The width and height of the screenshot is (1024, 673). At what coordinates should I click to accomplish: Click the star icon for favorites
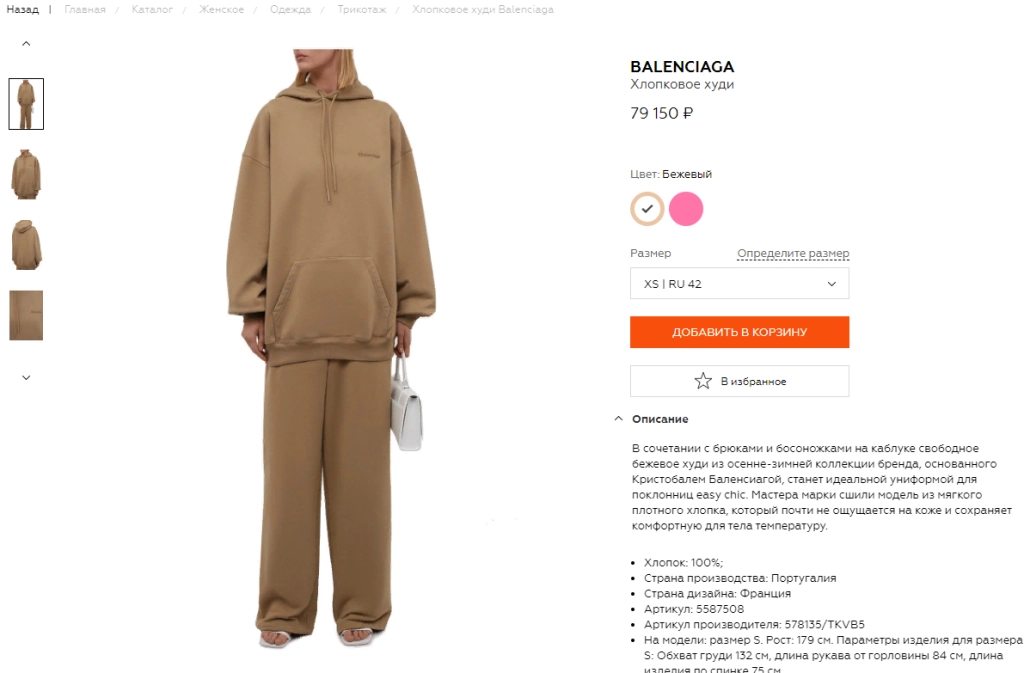tap(703, 381)
